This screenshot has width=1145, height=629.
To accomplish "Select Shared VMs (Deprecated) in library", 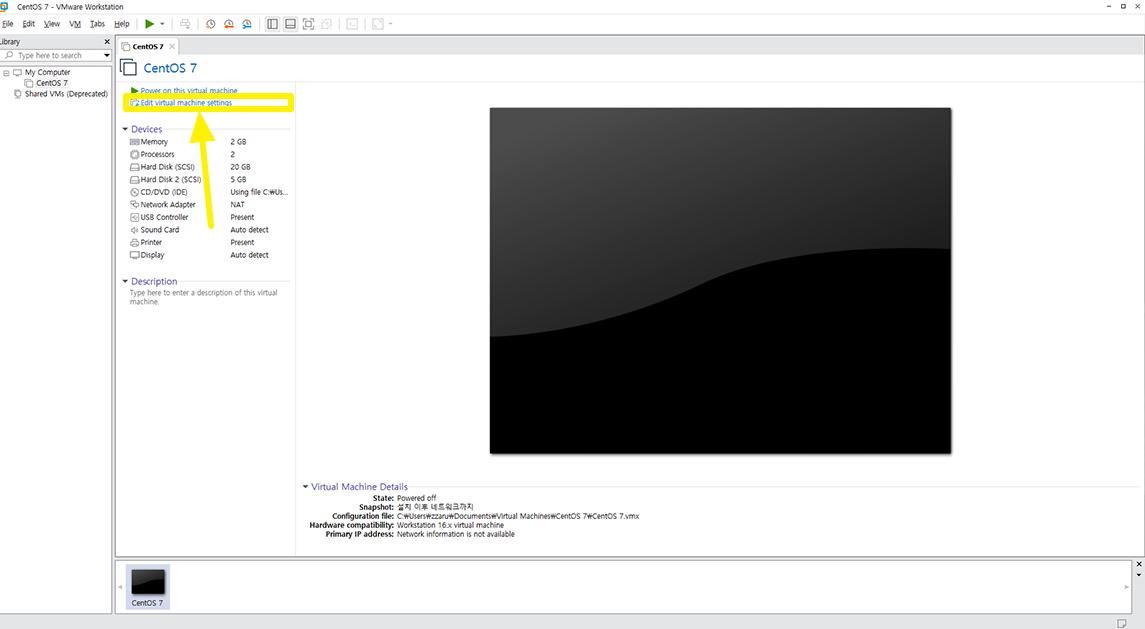I will coord(66,94).
